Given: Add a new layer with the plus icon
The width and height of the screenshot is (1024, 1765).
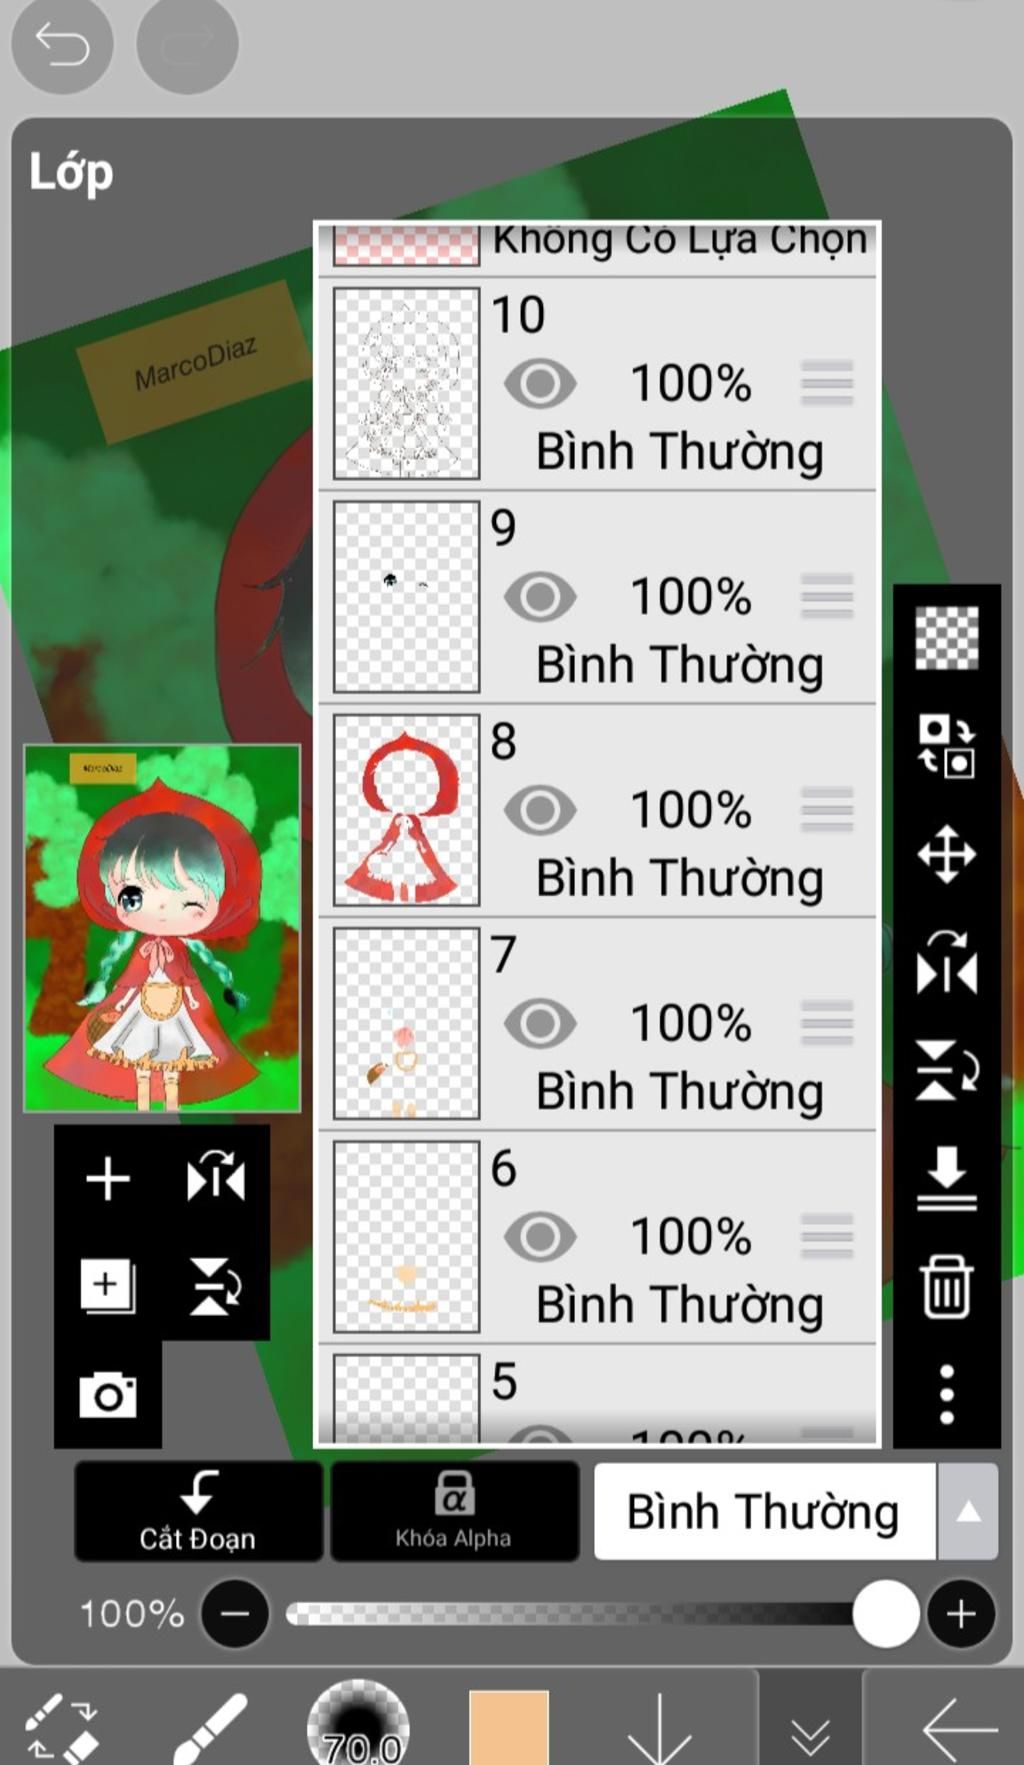Looking at the screenshot, I should (x=108, y=1178).
